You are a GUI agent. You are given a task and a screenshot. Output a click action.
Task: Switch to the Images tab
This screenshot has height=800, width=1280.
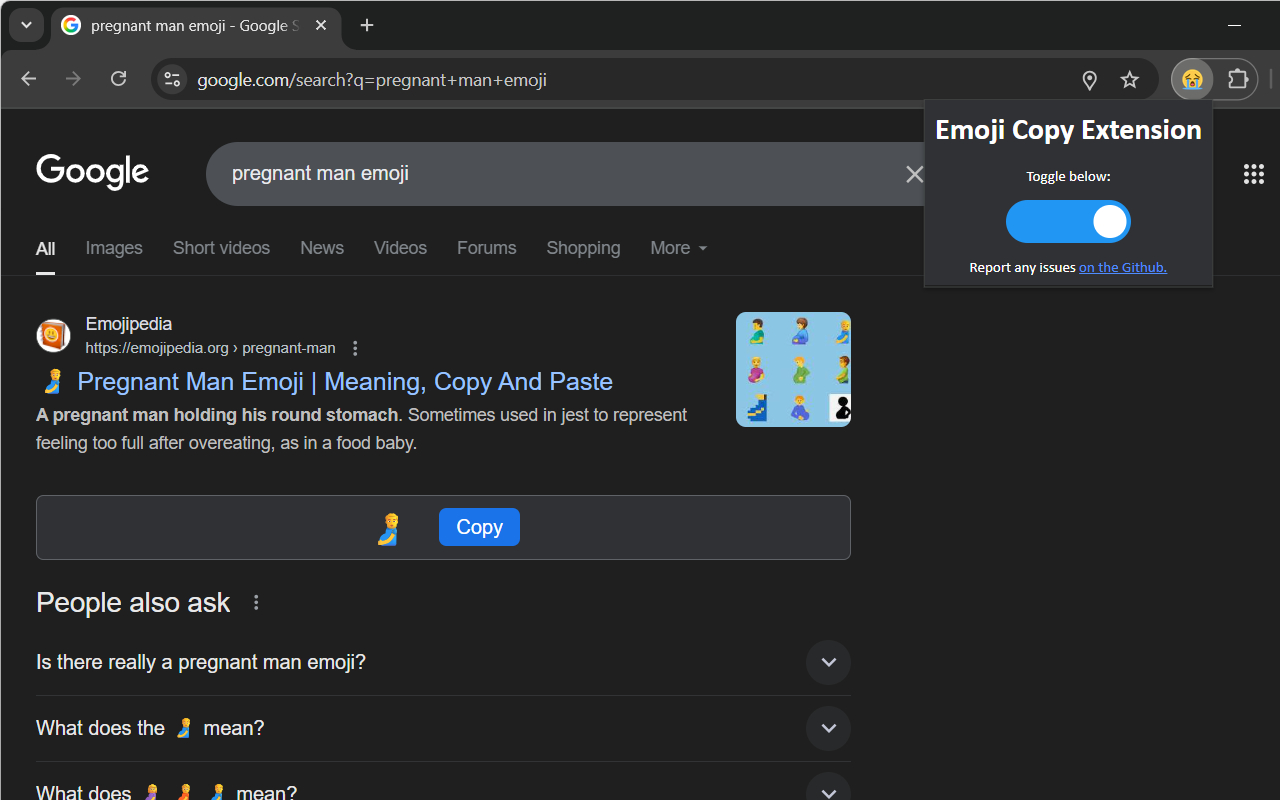pyautogui.click(x=114, y=248)
